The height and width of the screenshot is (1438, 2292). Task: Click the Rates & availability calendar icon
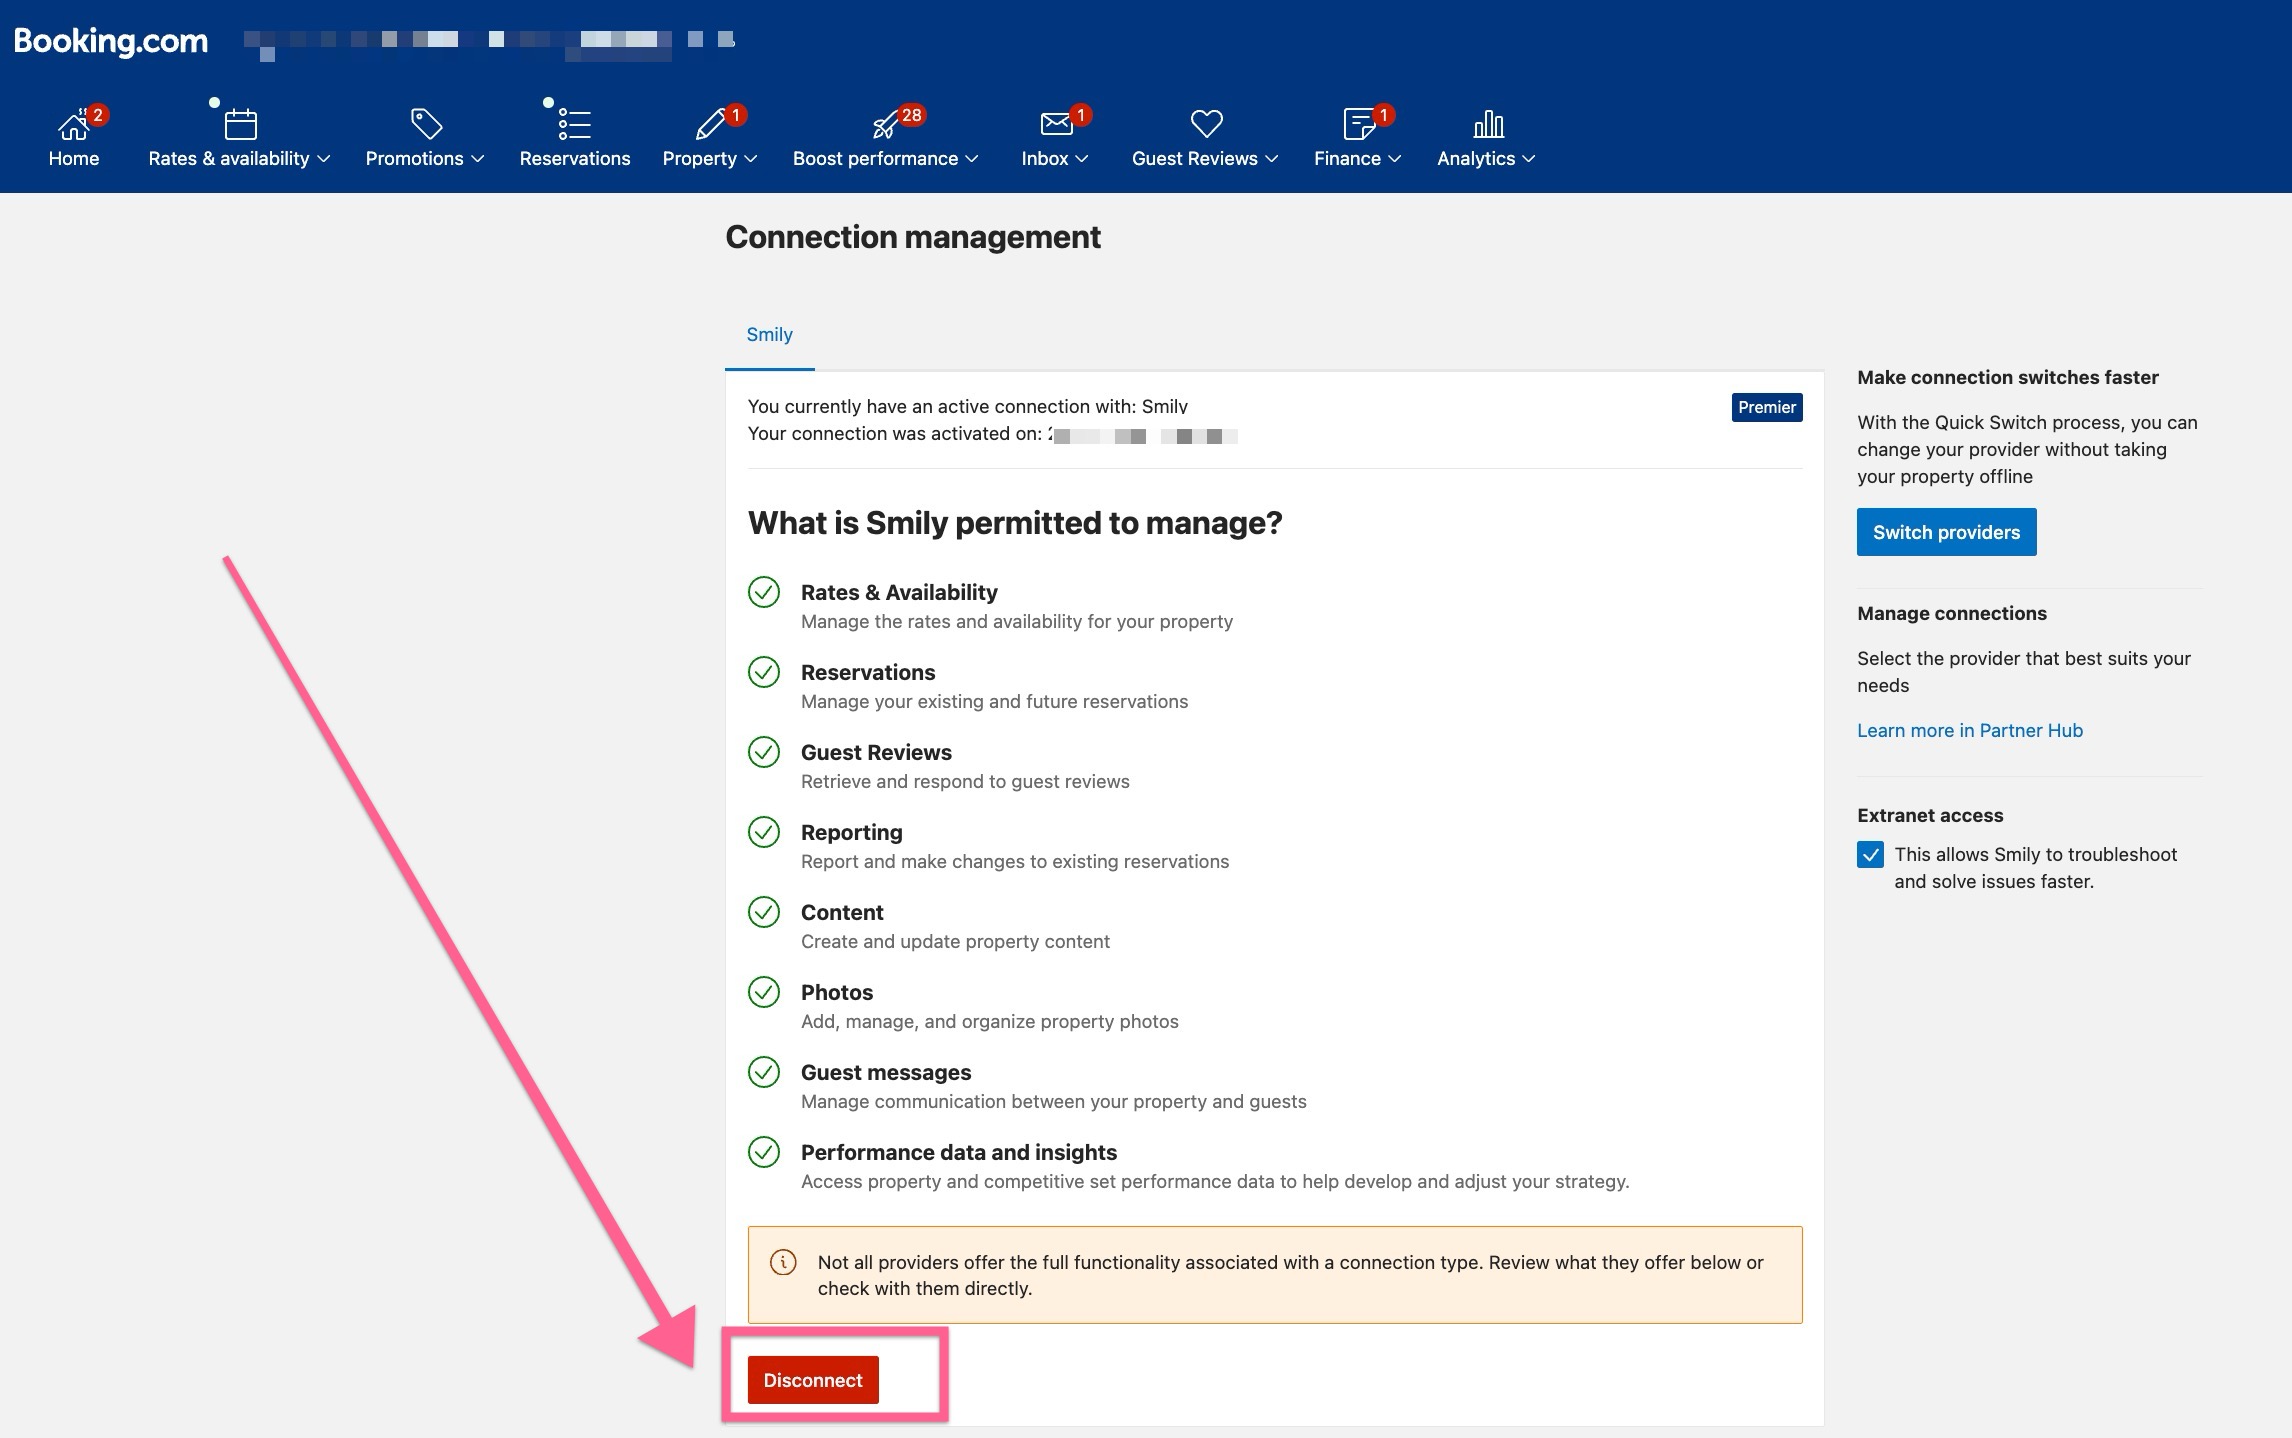click(240, 125)
